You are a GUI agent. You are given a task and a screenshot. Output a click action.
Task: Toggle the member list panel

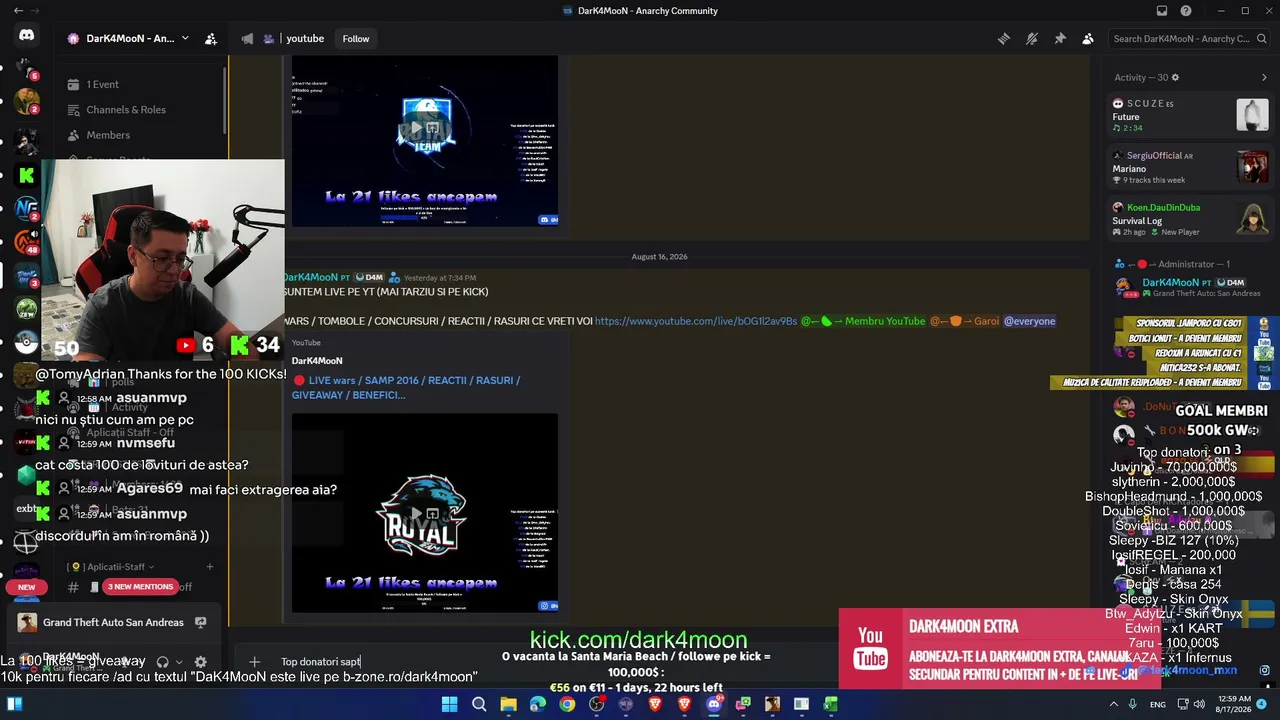tap(1088, 39)
